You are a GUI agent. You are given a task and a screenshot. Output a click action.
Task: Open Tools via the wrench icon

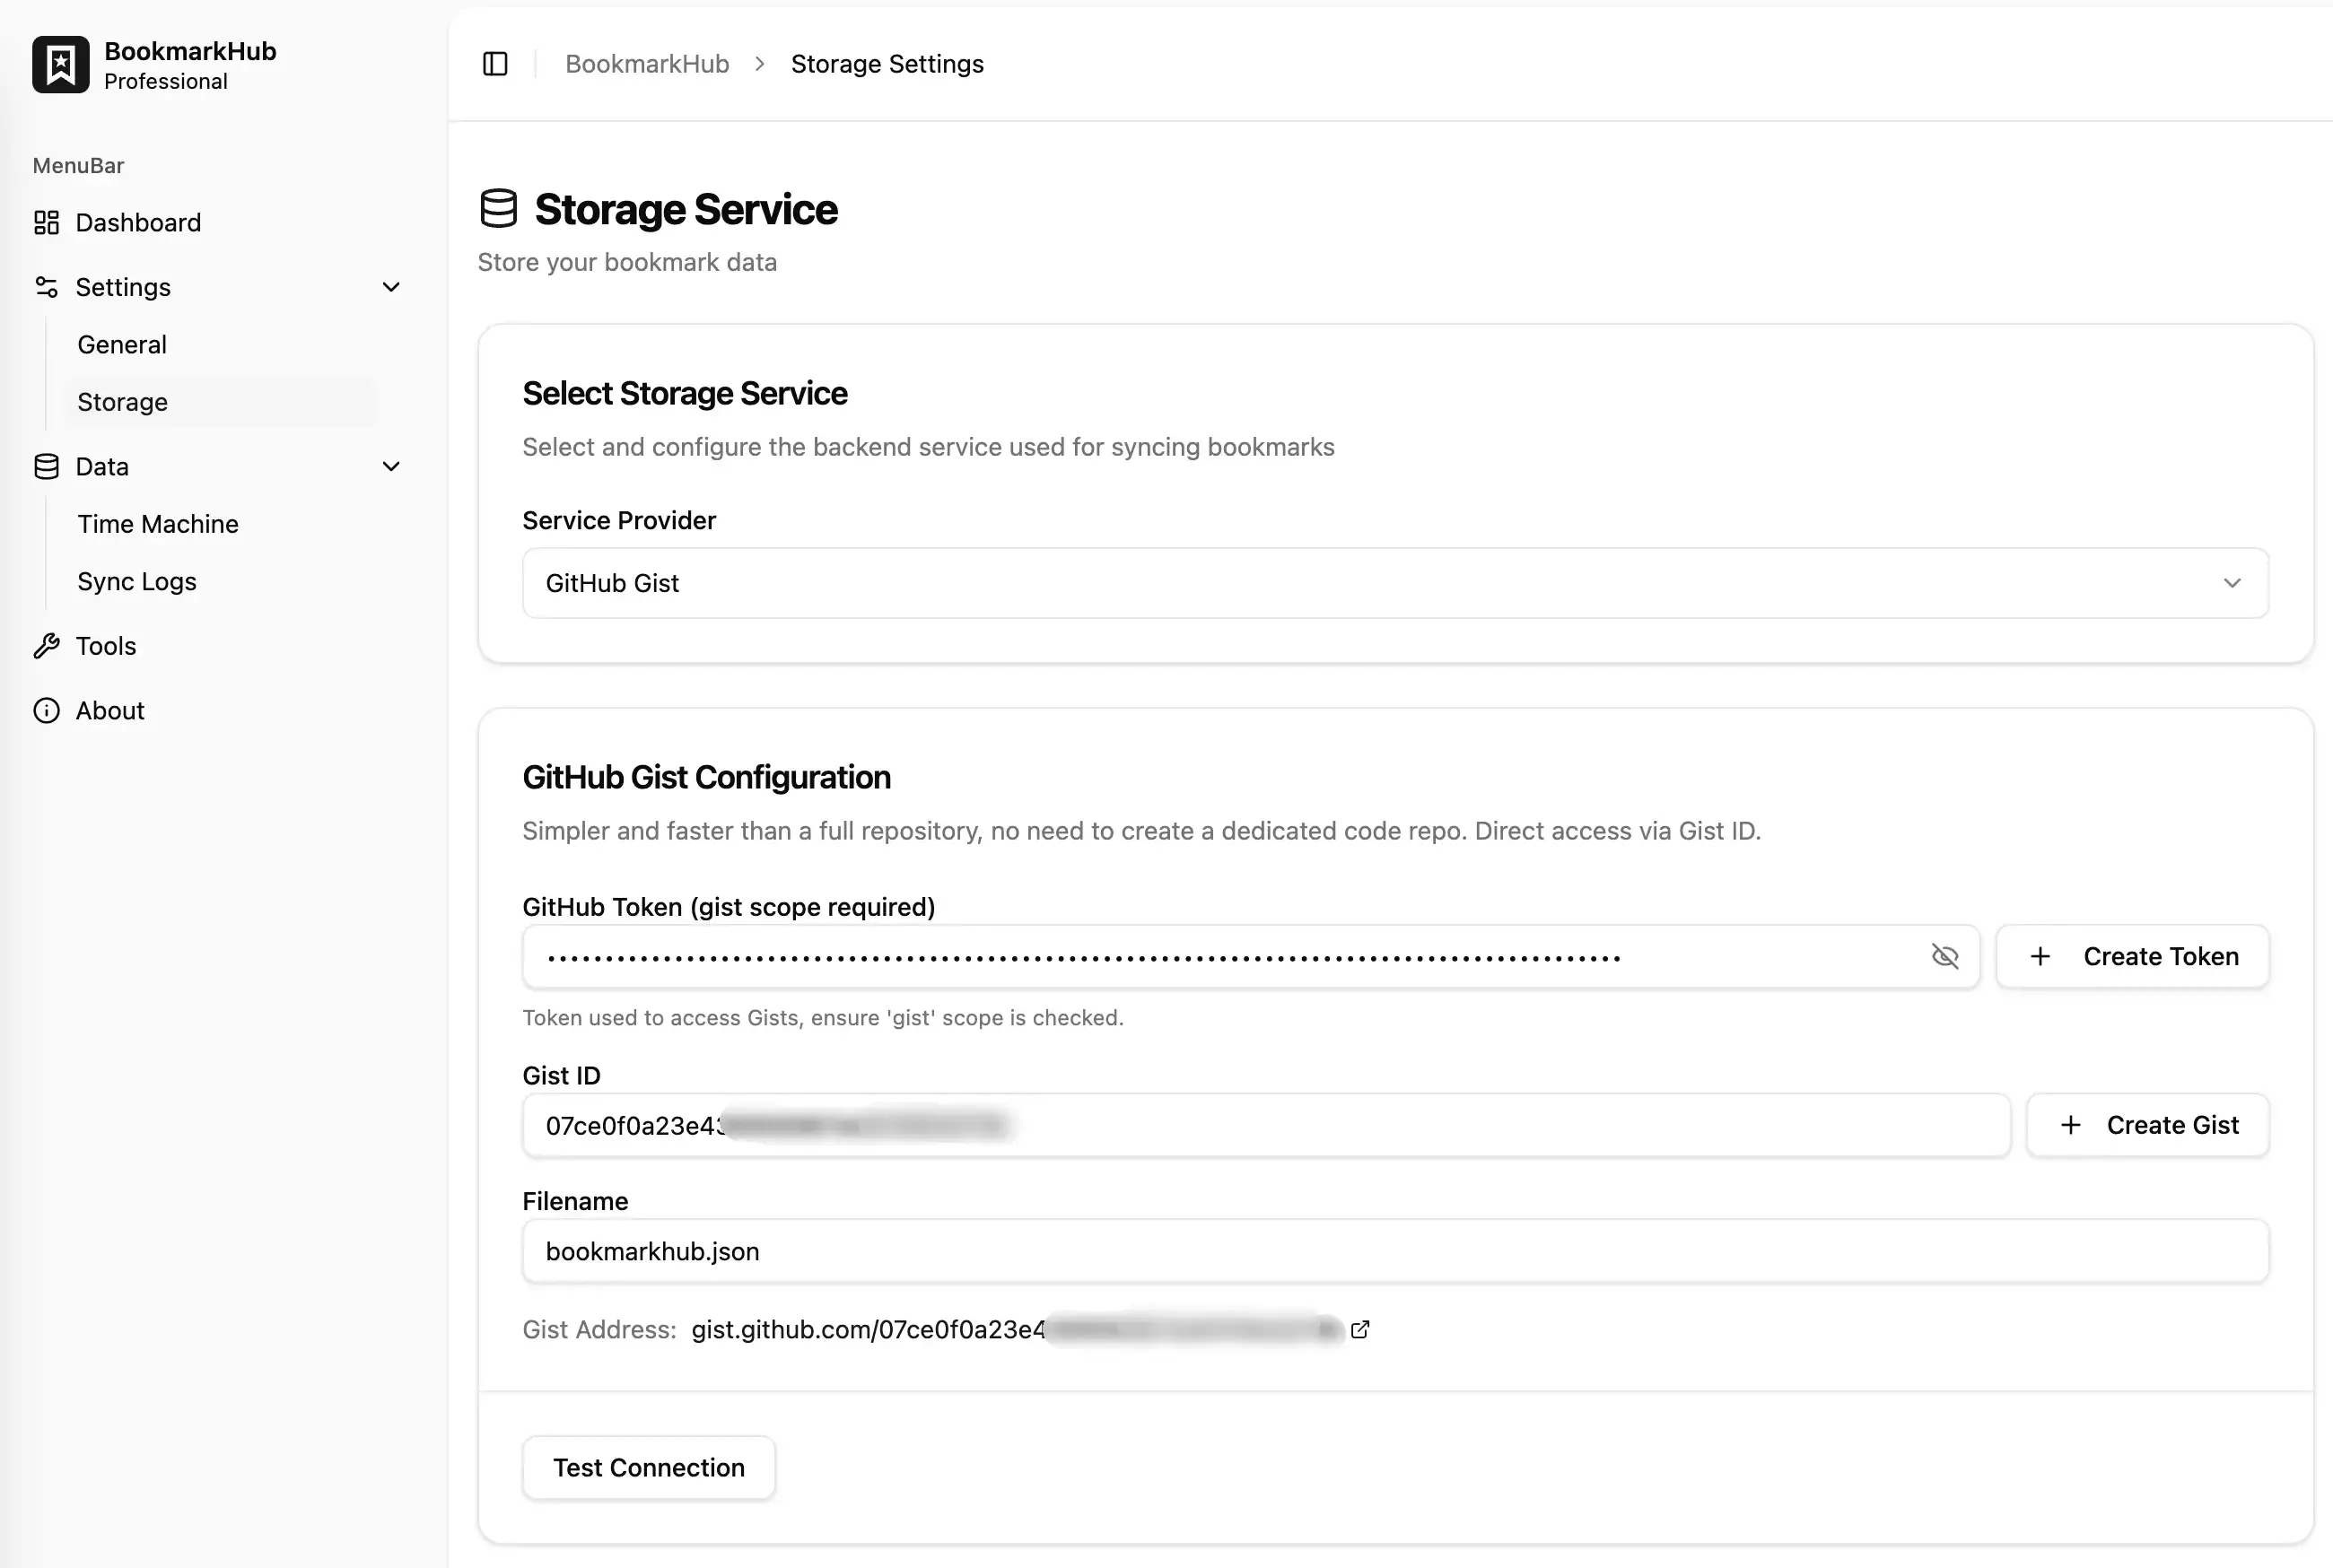click(46, 645)
